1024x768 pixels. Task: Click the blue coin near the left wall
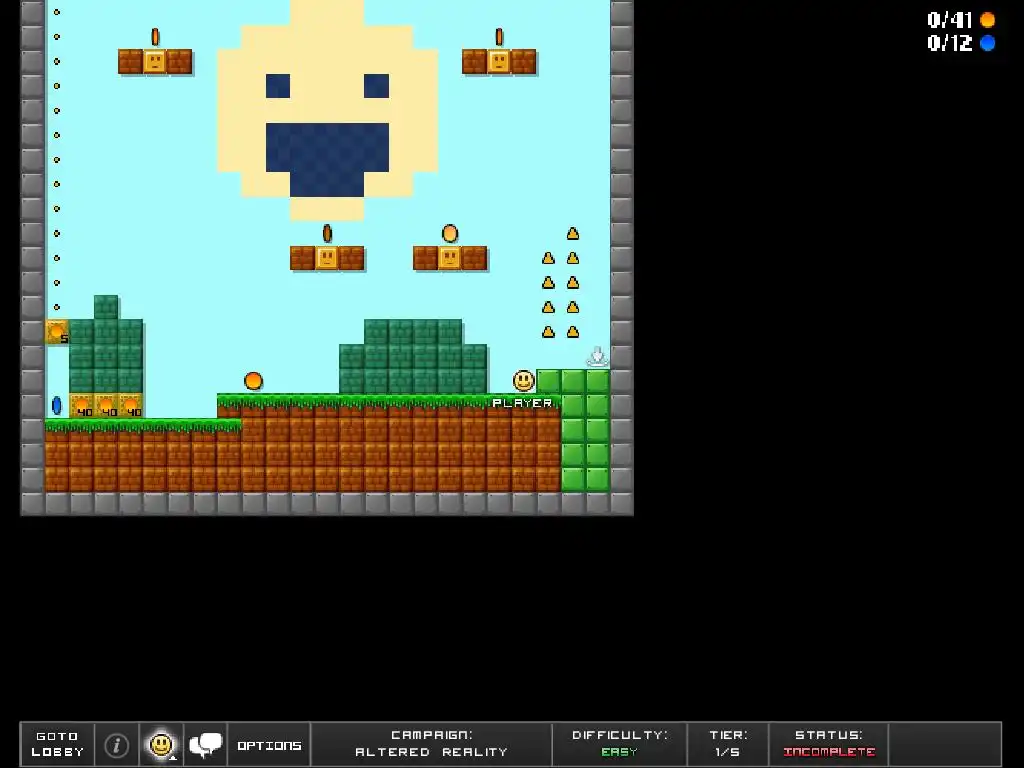click(57, 406)
